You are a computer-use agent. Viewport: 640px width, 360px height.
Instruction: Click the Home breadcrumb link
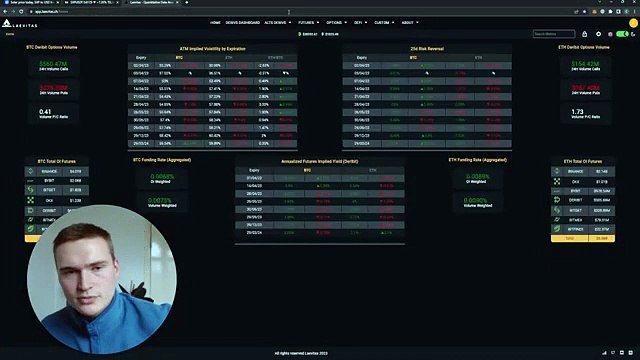[10, 34]
